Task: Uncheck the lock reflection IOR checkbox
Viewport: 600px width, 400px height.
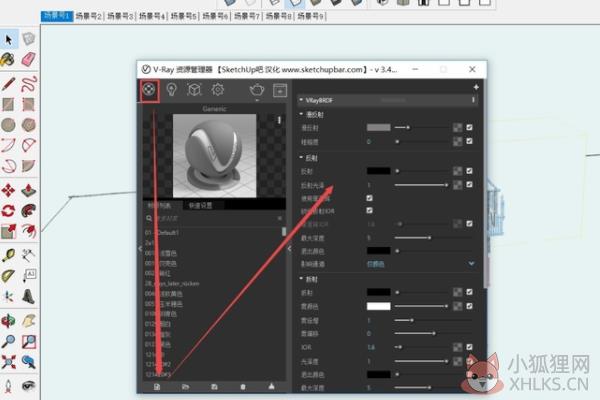Action: pyautogui.click(x=369, y=211)
